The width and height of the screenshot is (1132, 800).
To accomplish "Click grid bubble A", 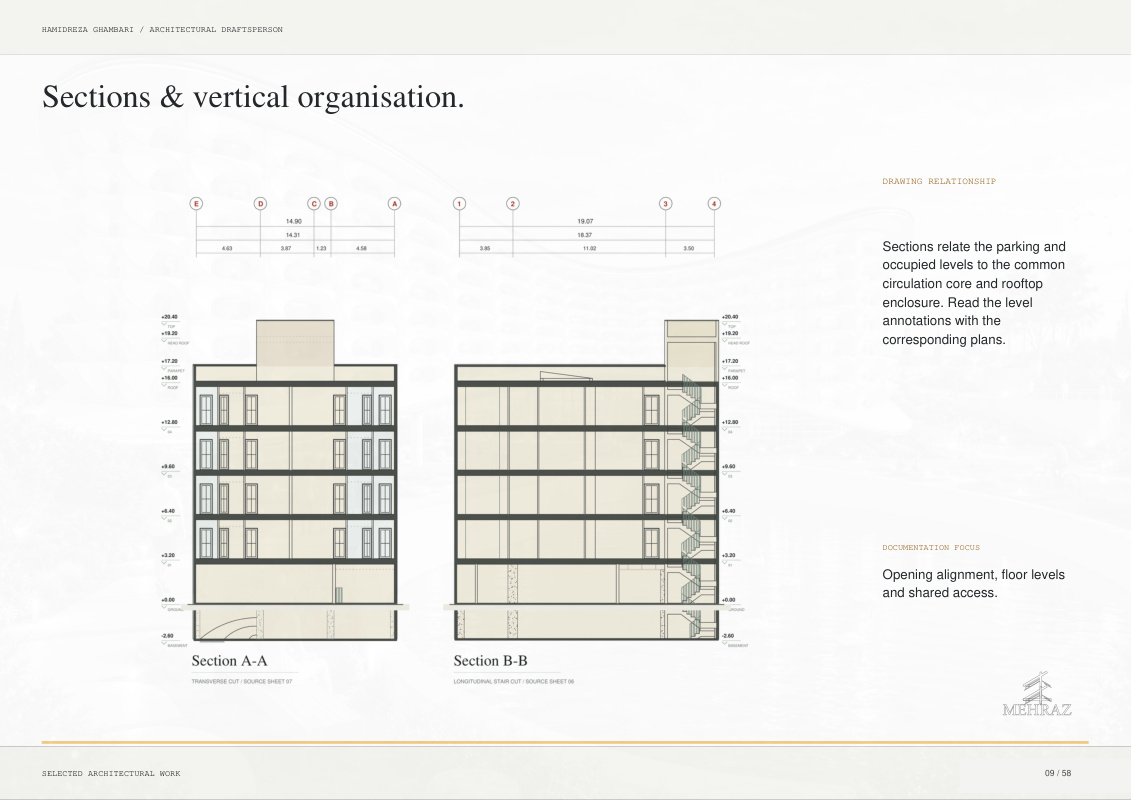I will [395, 204].
